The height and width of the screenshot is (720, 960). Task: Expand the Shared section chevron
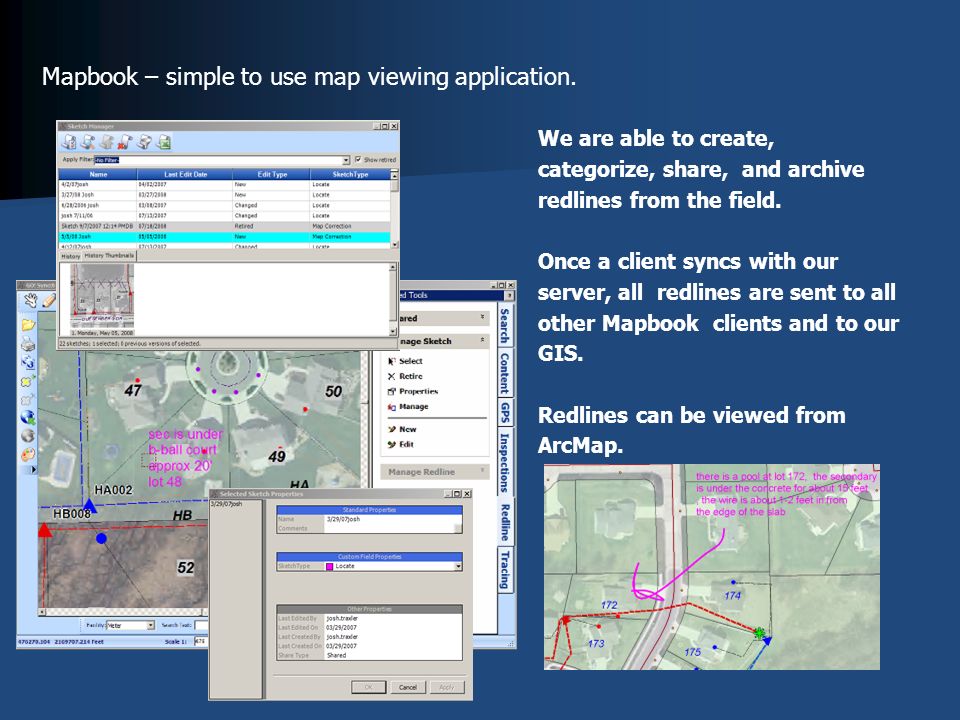pos(482,318)
